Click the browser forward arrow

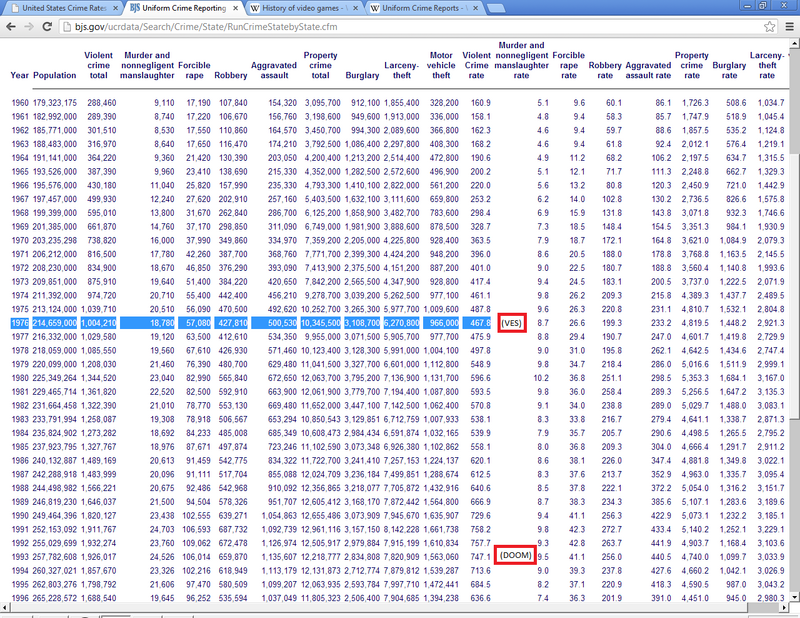click(x=29, y=27)
